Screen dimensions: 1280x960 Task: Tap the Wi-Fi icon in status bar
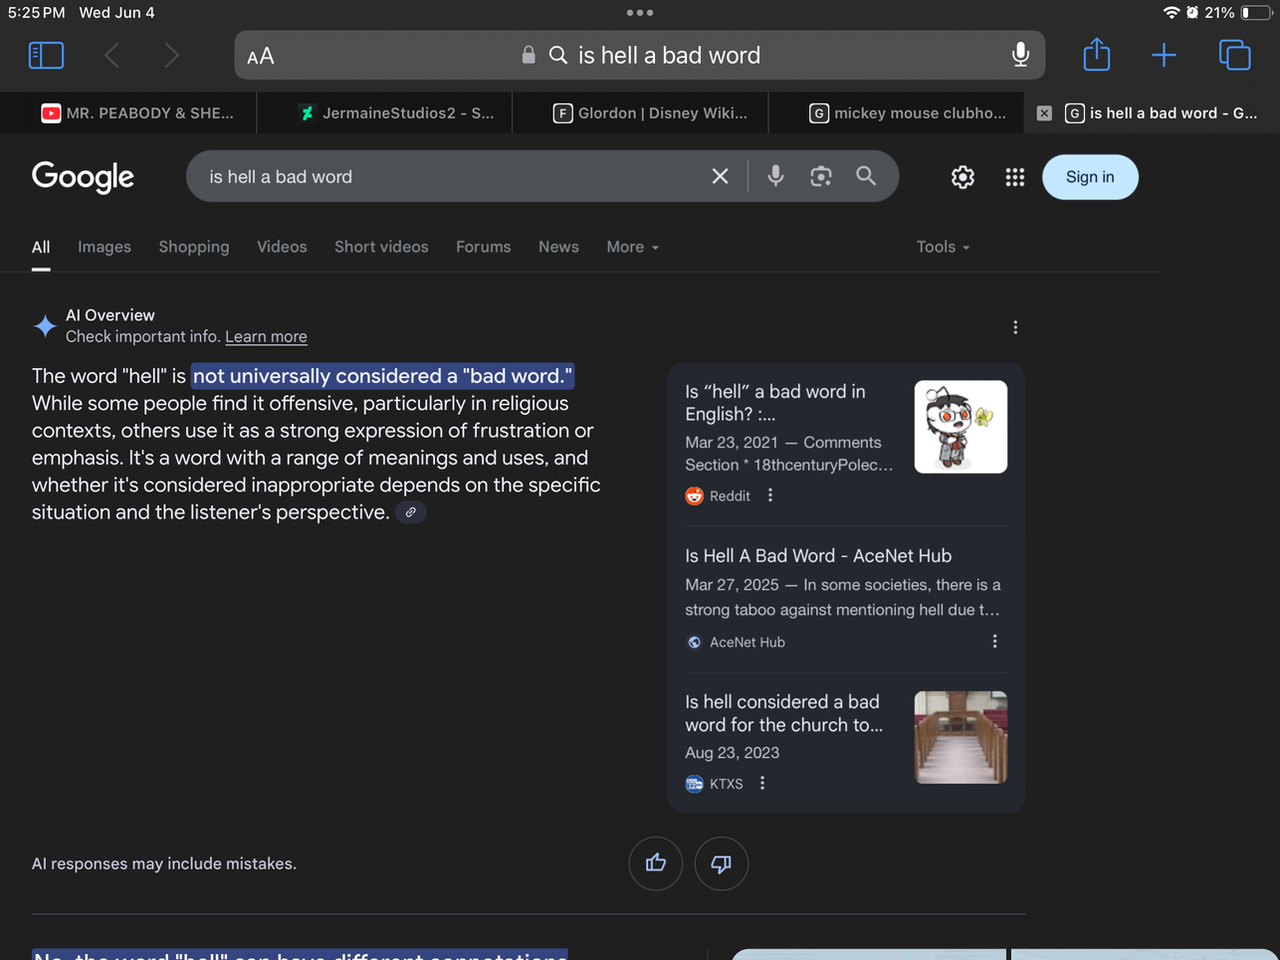(x=1171, y=13)
